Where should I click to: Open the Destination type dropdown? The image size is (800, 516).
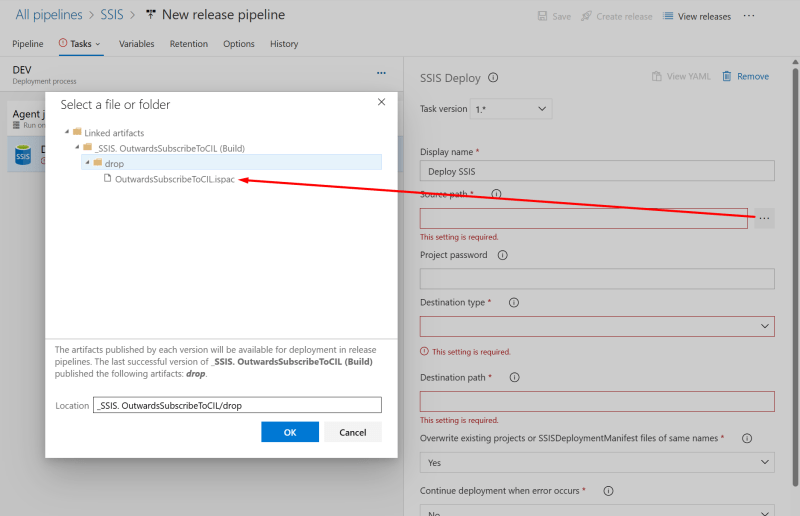click(597, 327)
